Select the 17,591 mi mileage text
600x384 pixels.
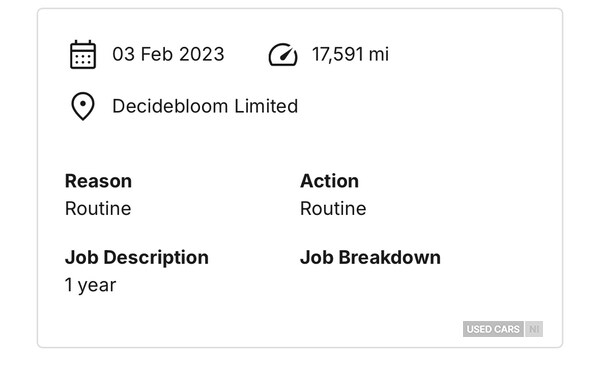[351, 54]
